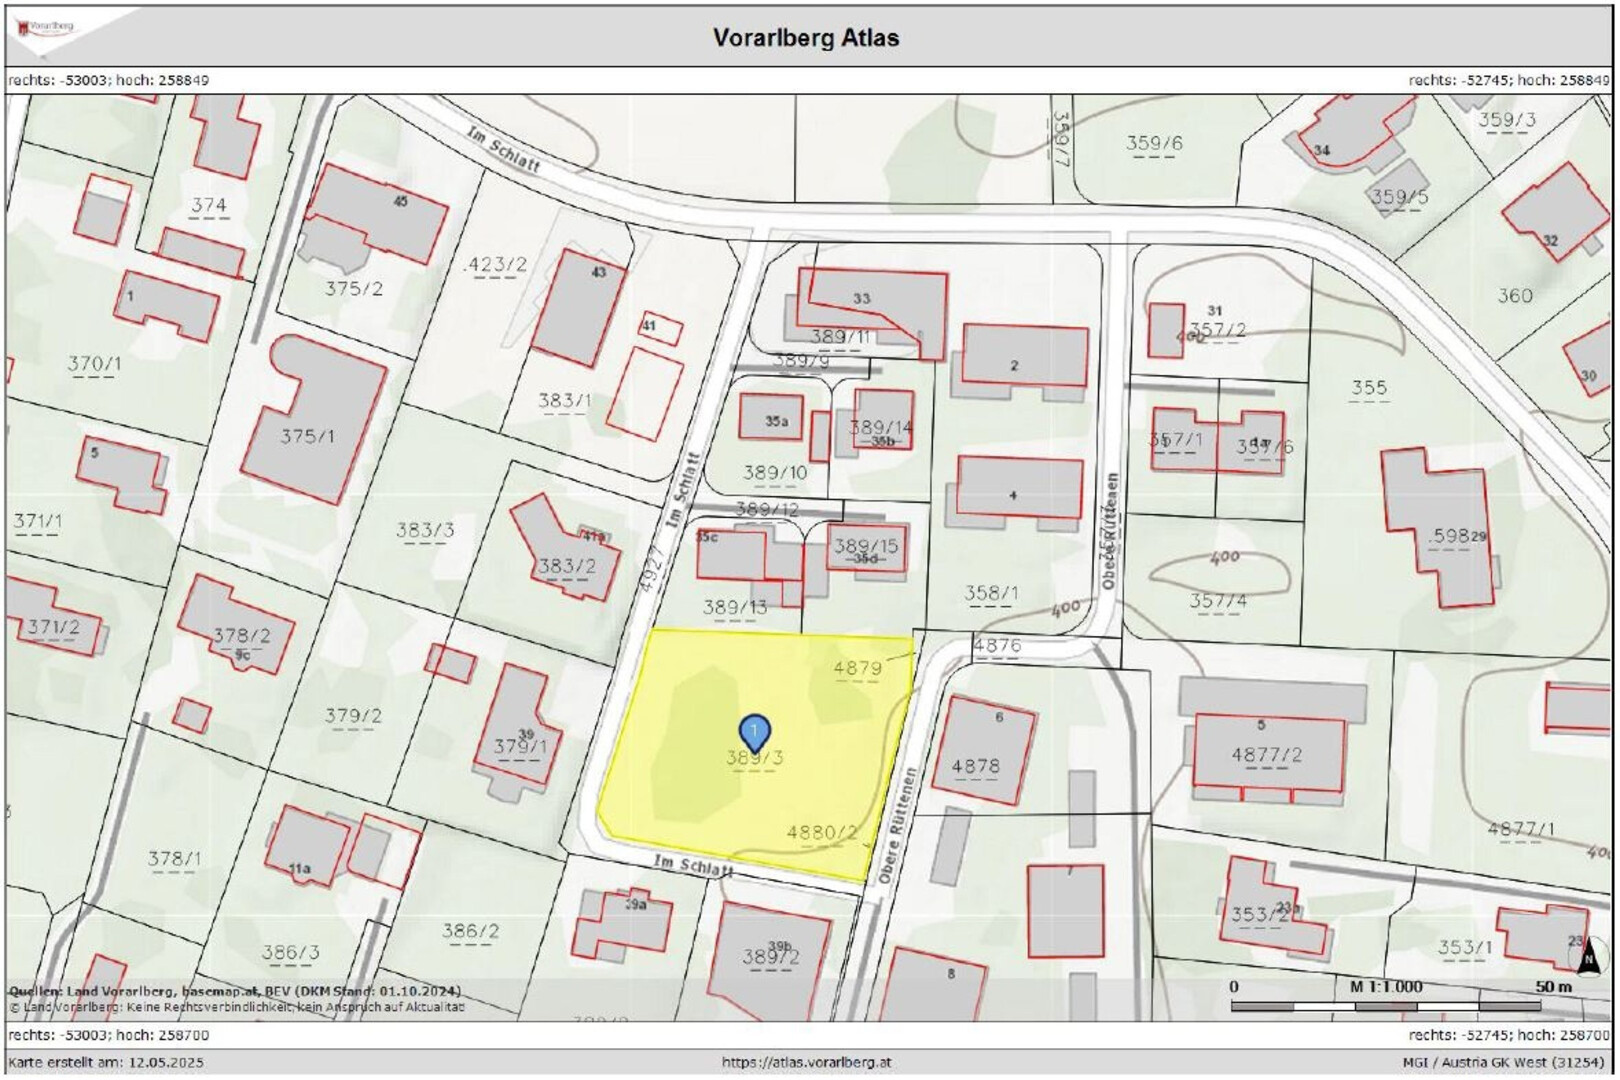Select parcel label 4880/2

[822, 832]
